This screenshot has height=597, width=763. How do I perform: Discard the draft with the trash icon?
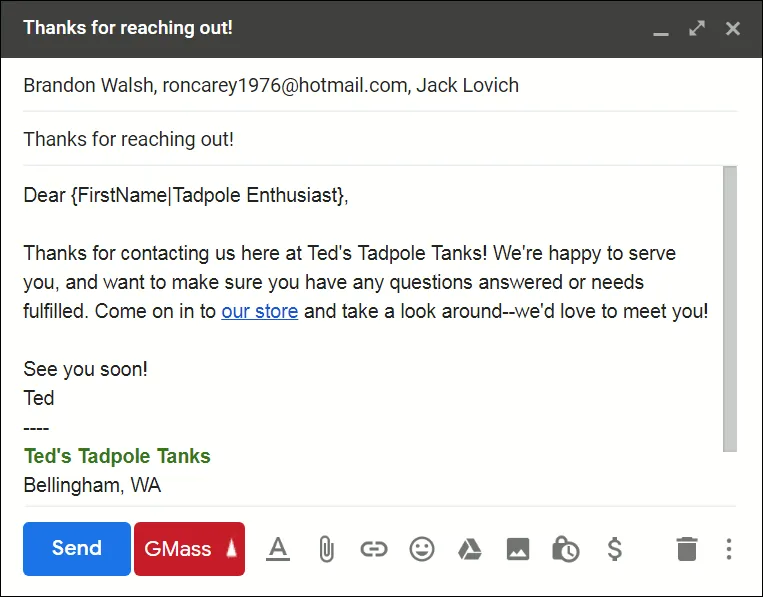pyautogui.click(x=687, y=549)
